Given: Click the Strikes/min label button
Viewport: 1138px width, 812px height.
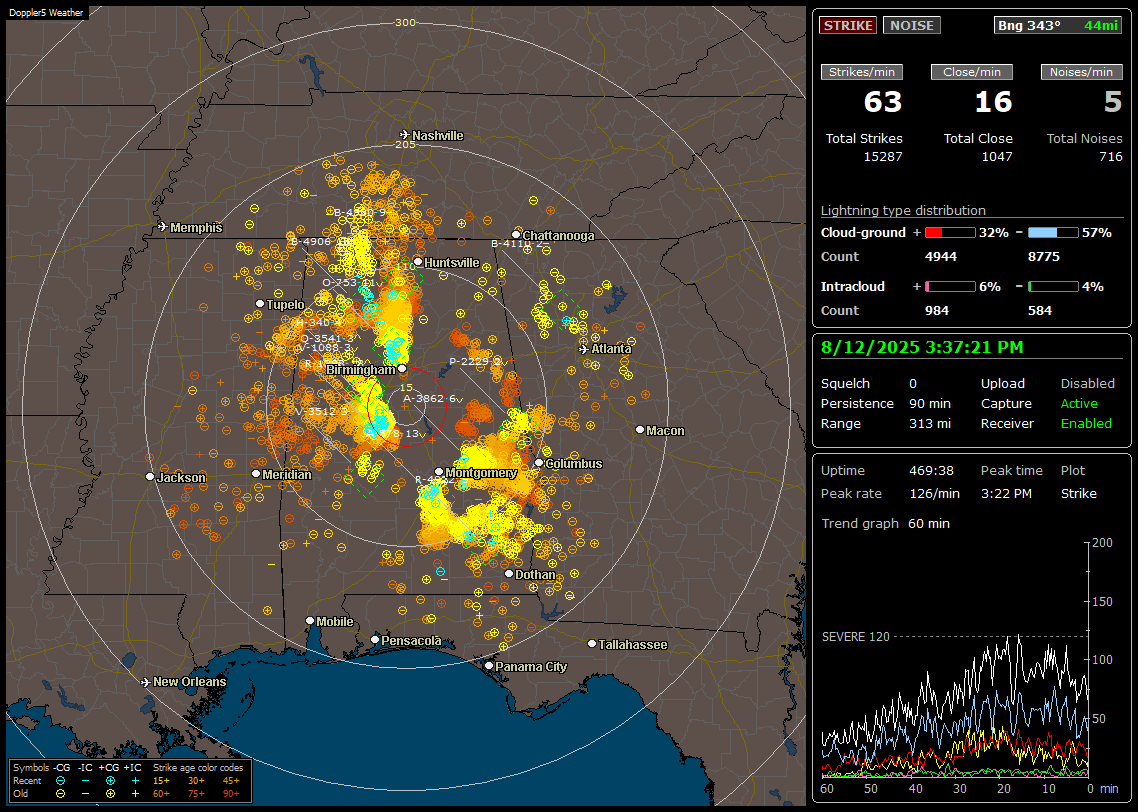Looking at the screenshot, I should tap(861, 72).
